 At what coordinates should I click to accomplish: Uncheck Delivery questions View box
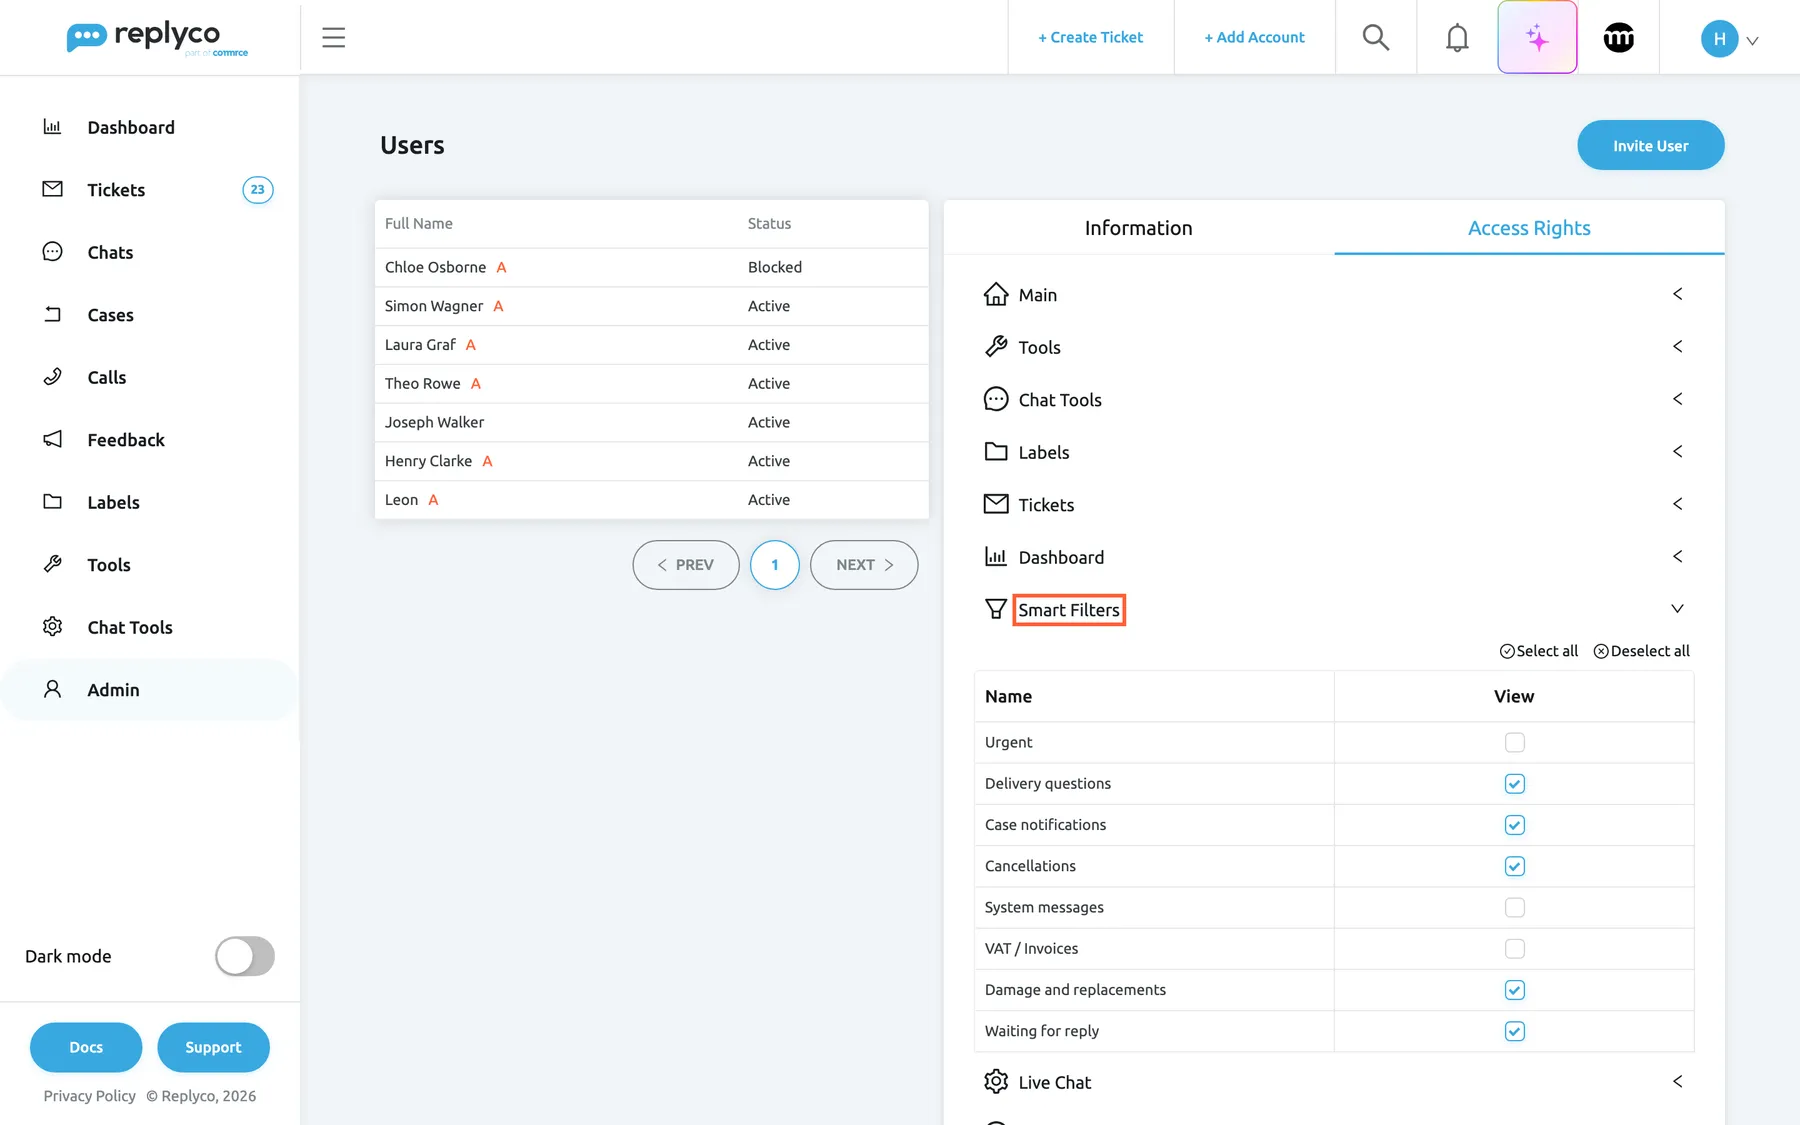[1514, 784]
